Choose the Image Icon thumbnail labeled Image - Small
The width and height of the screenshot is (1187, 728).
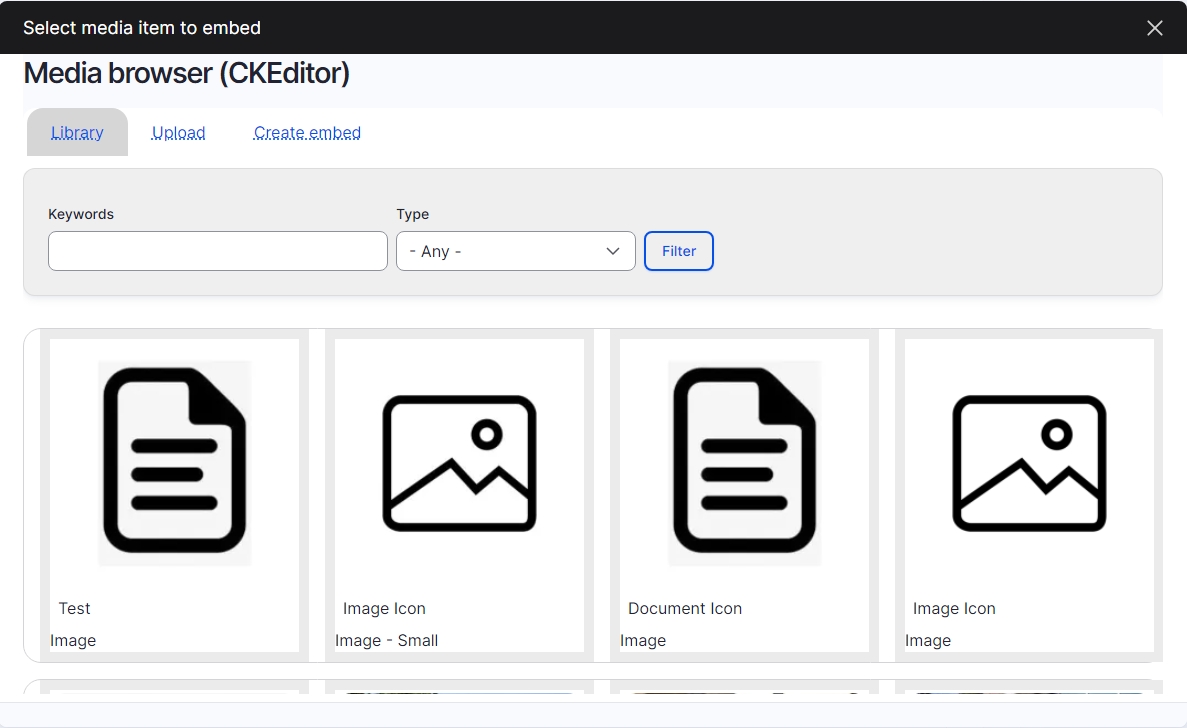(460, 462)
